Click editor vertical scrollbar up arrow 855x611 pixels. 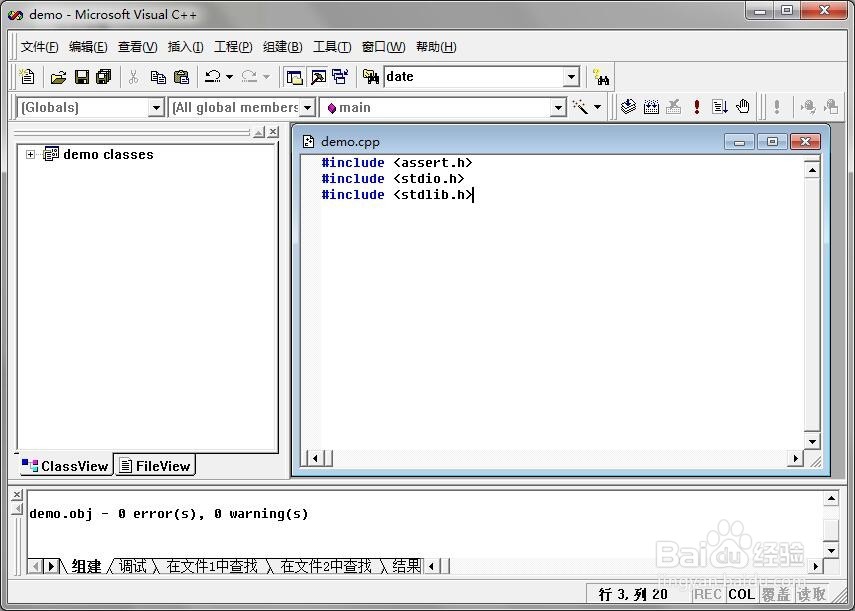pos(812,171)
